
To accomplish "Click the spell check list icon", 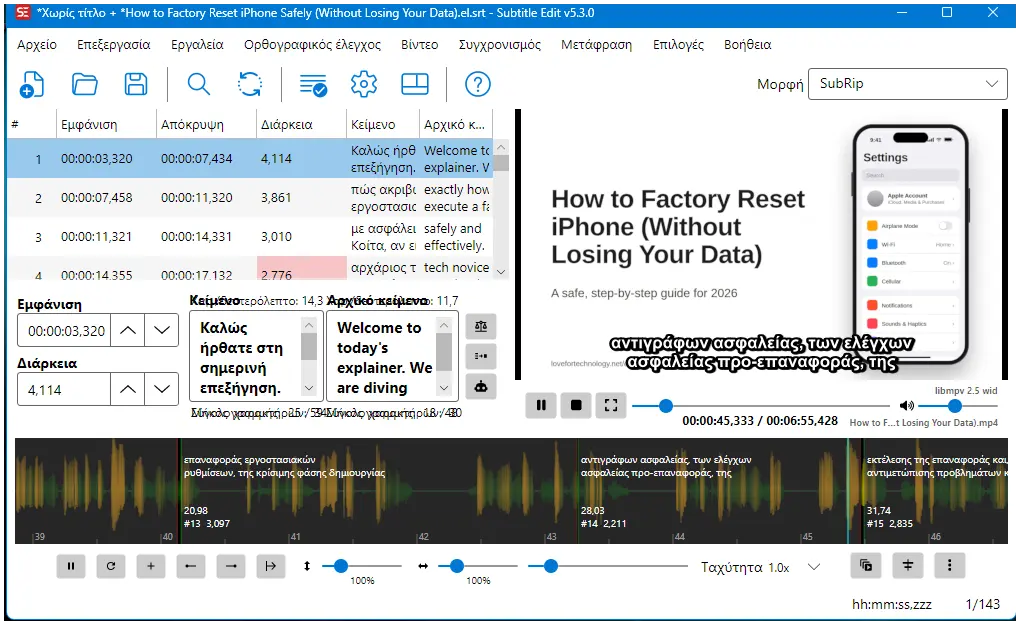I will 313,85.
